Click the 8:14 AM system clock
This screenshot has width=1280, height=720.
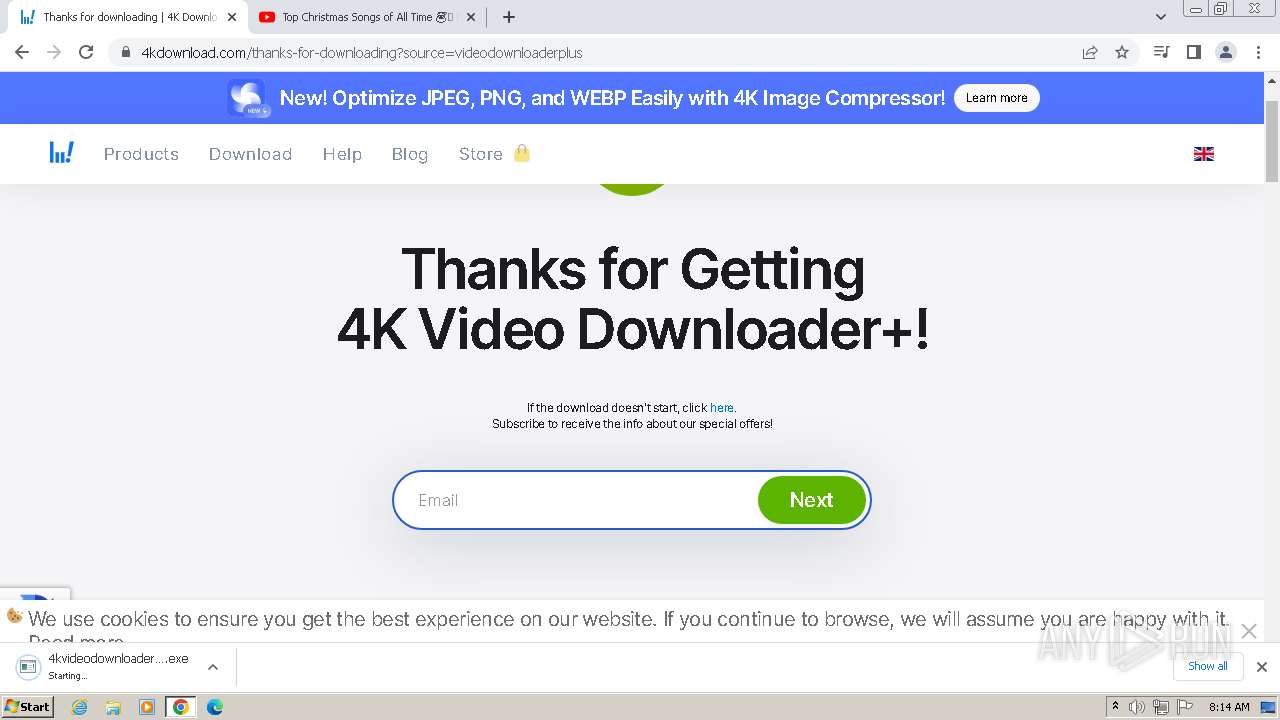[x=1229, y=707]
